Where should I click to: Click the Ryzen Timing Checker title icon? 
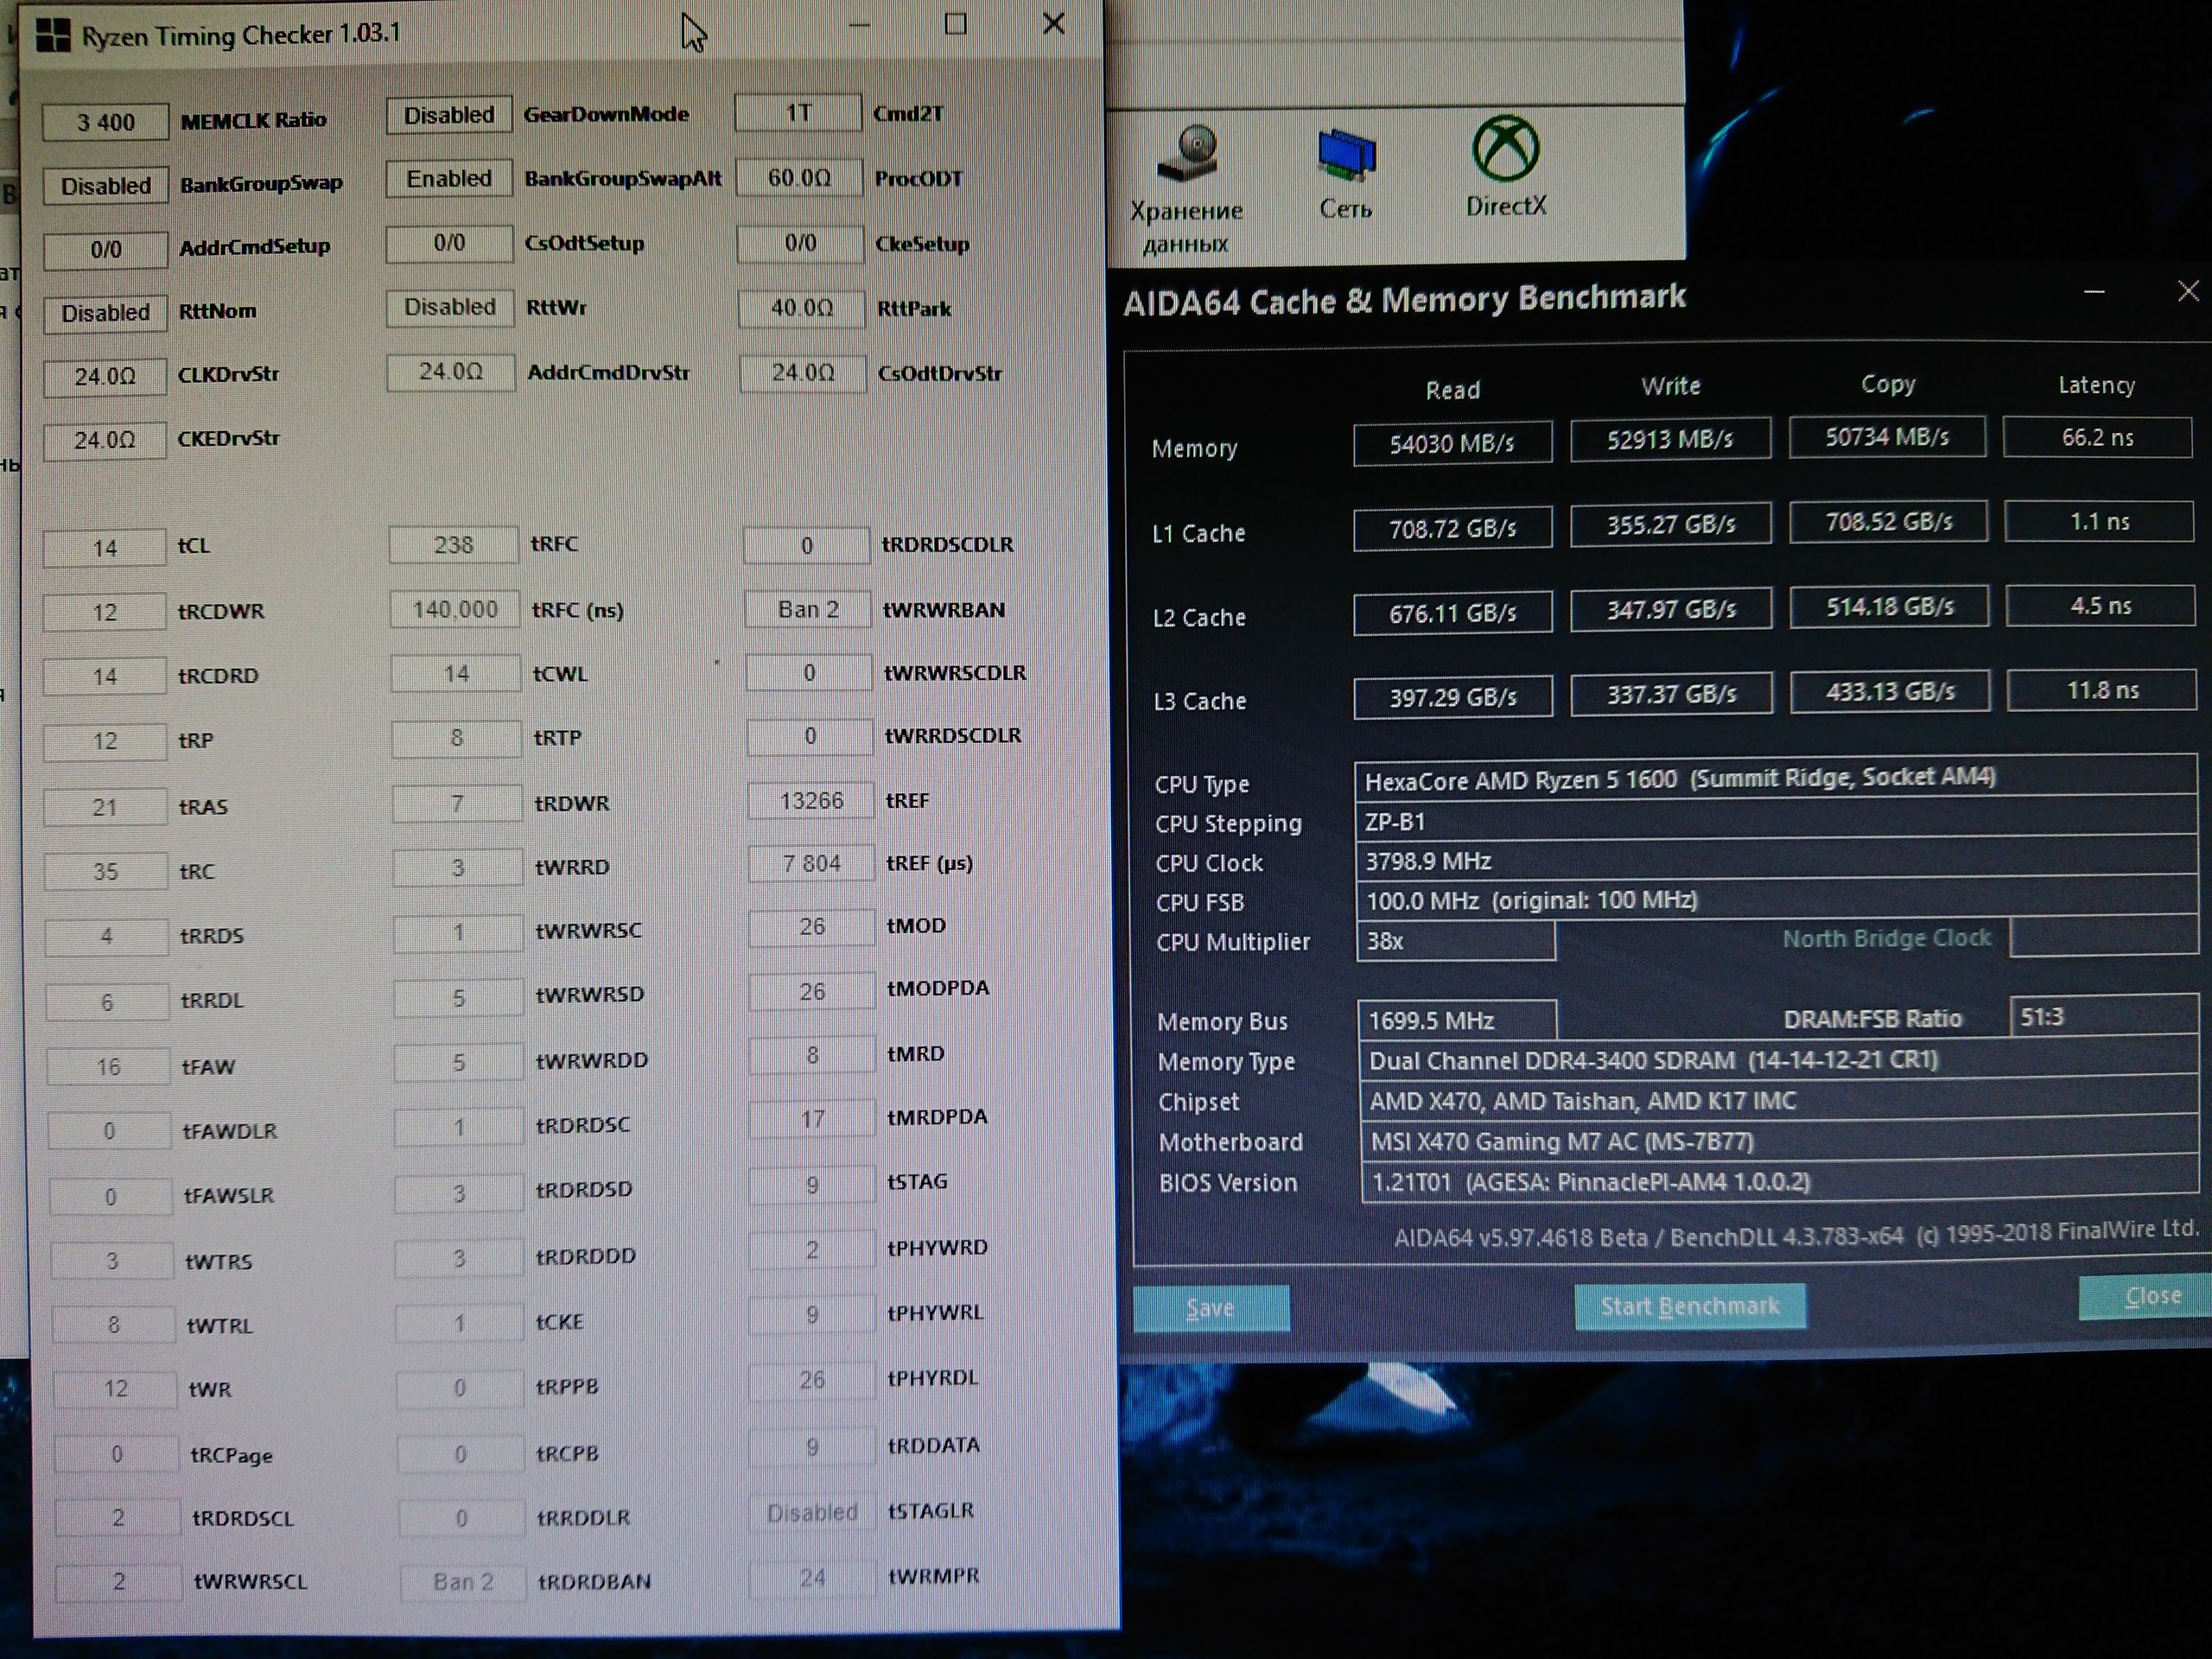point(53,36)
